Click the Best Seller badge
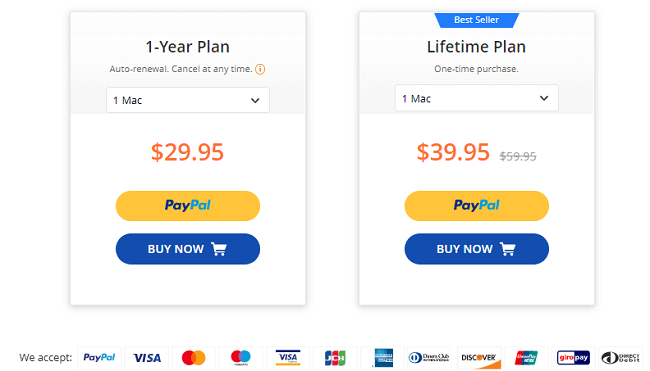The image size is (650, 371). (x=477, y=20)
